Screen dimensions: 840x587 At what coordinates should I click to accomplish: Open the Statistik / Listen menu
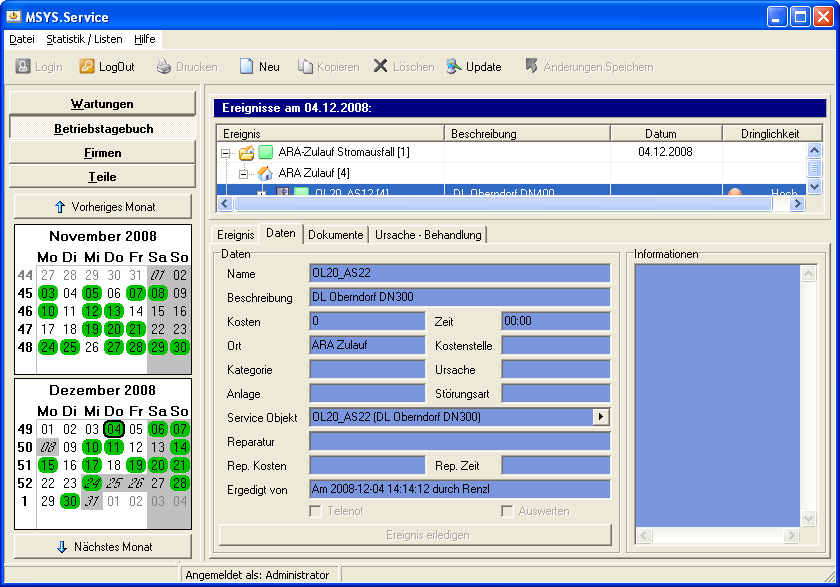(x=84, y=39)
